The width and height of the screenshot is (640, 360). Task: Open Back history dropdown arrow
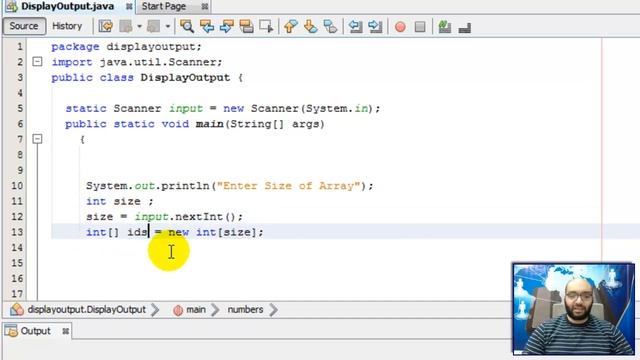(x=139, y=27)
